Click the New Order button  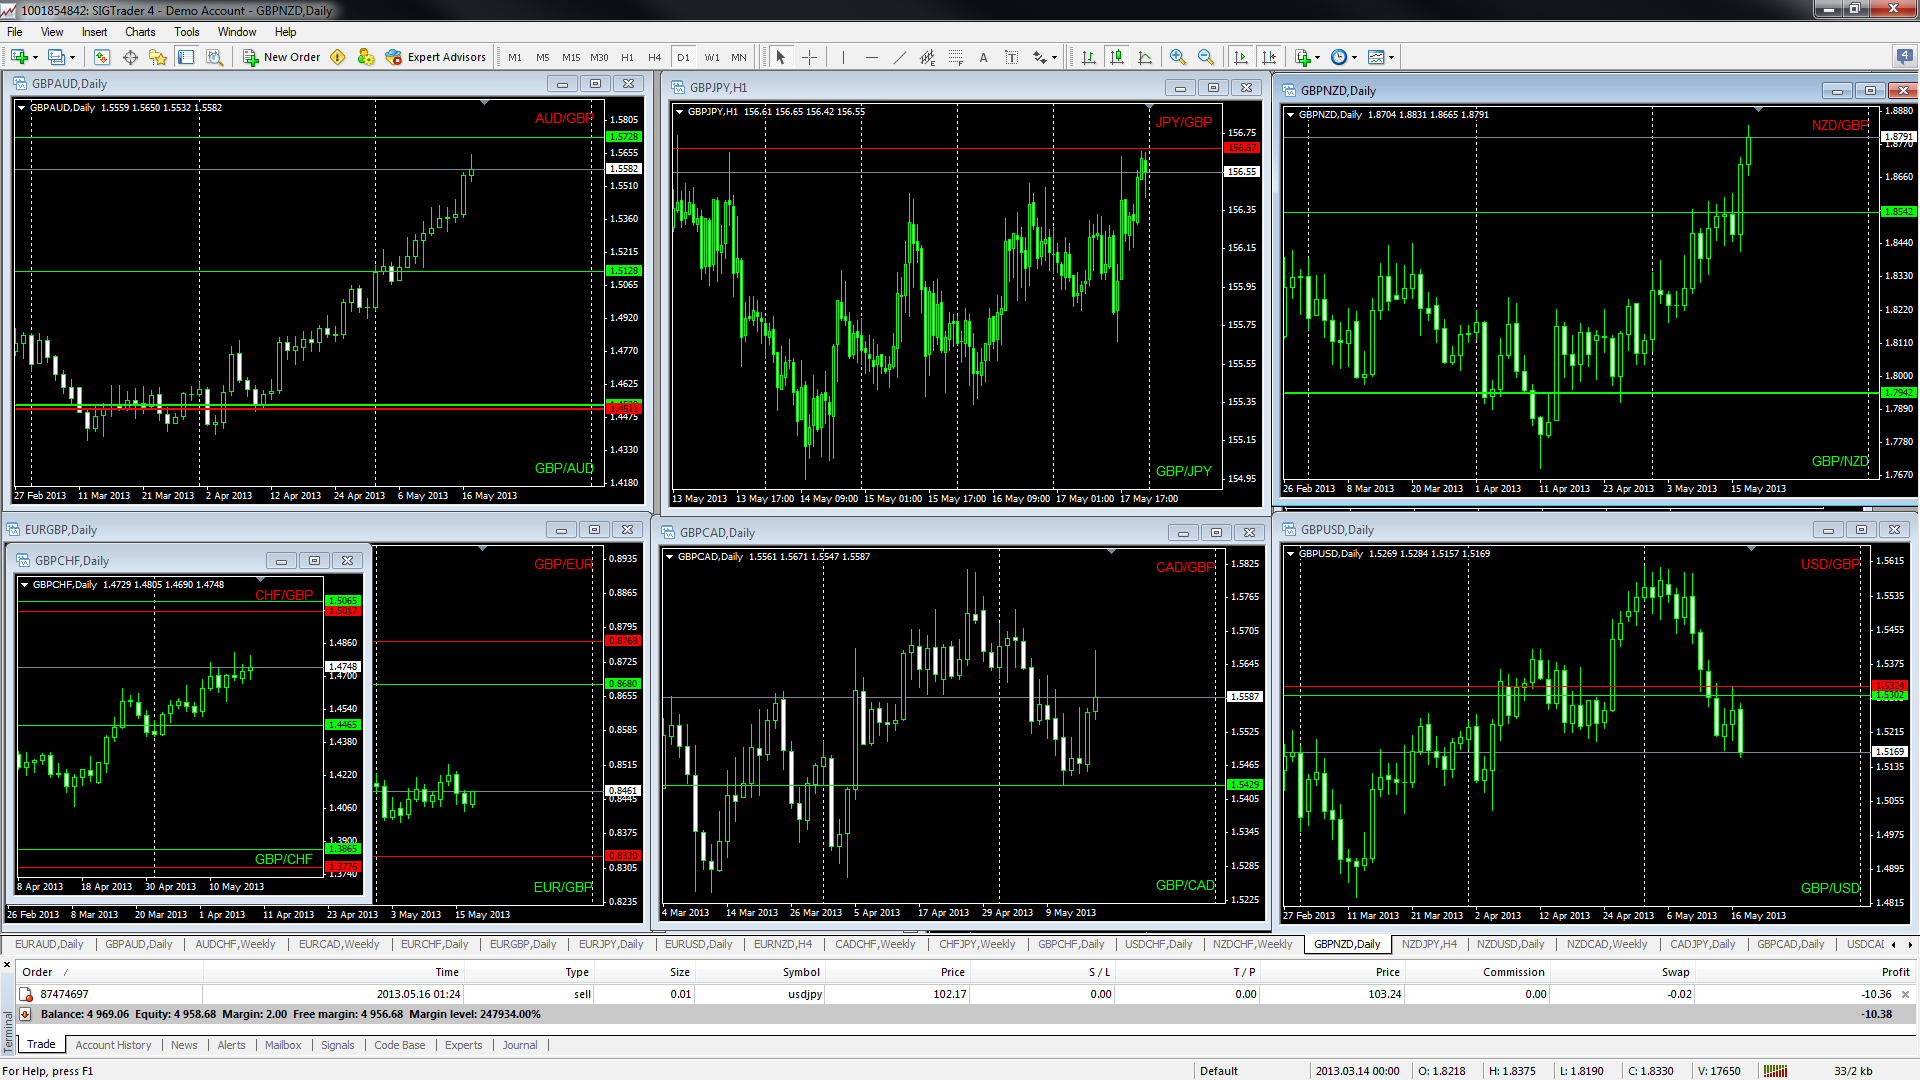click(x=282, y=57)
